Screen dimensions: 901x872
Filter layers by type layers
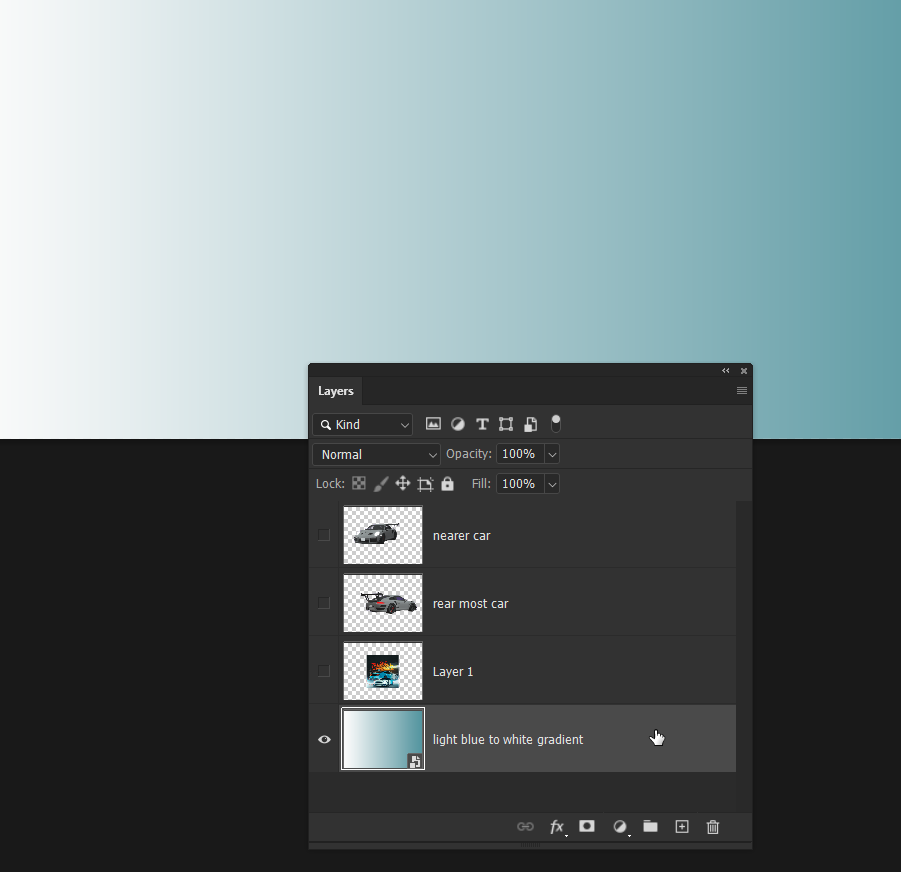481,423
